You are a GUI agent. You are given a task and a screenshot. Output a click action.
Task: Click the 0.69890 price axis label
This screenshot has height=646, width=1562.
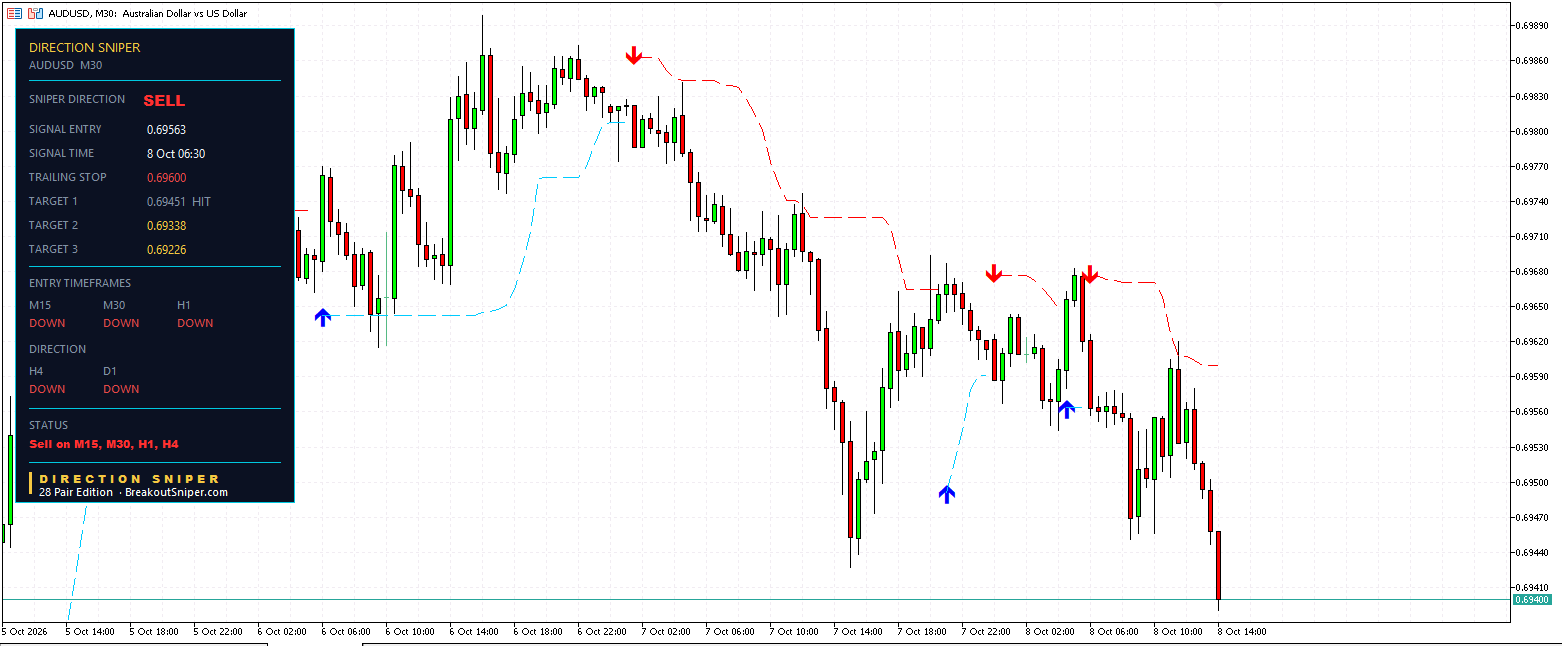(x=1533, y=25)
